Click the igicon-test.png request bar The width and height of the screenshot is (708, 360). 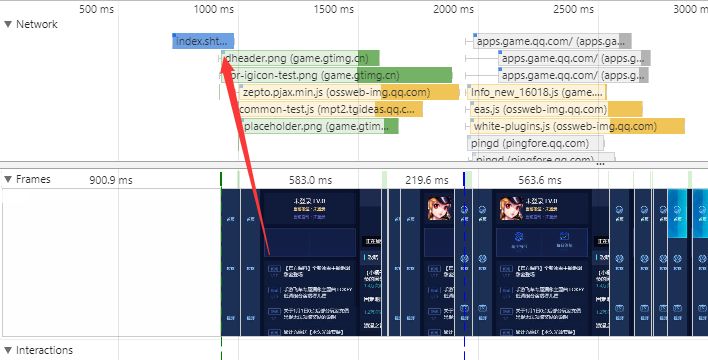coord(337,75)
